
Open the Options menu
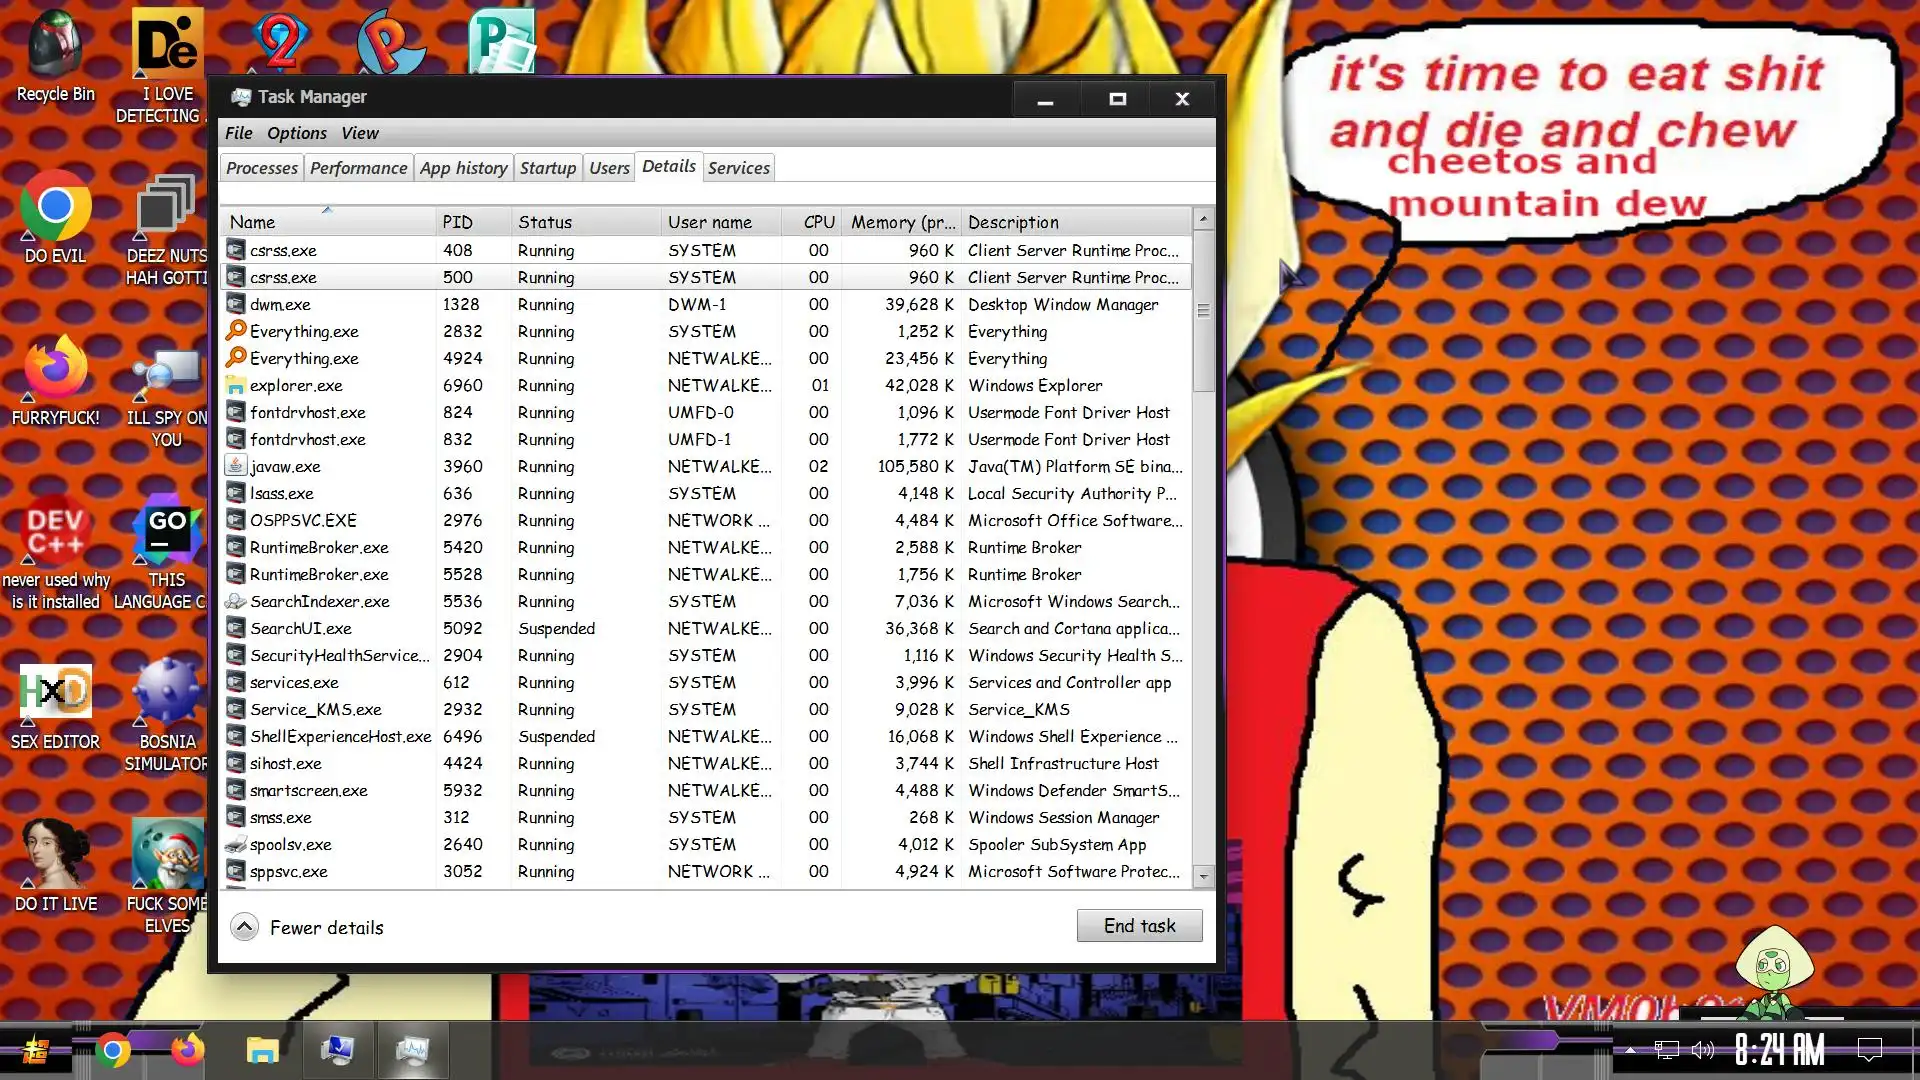(296, 133)
